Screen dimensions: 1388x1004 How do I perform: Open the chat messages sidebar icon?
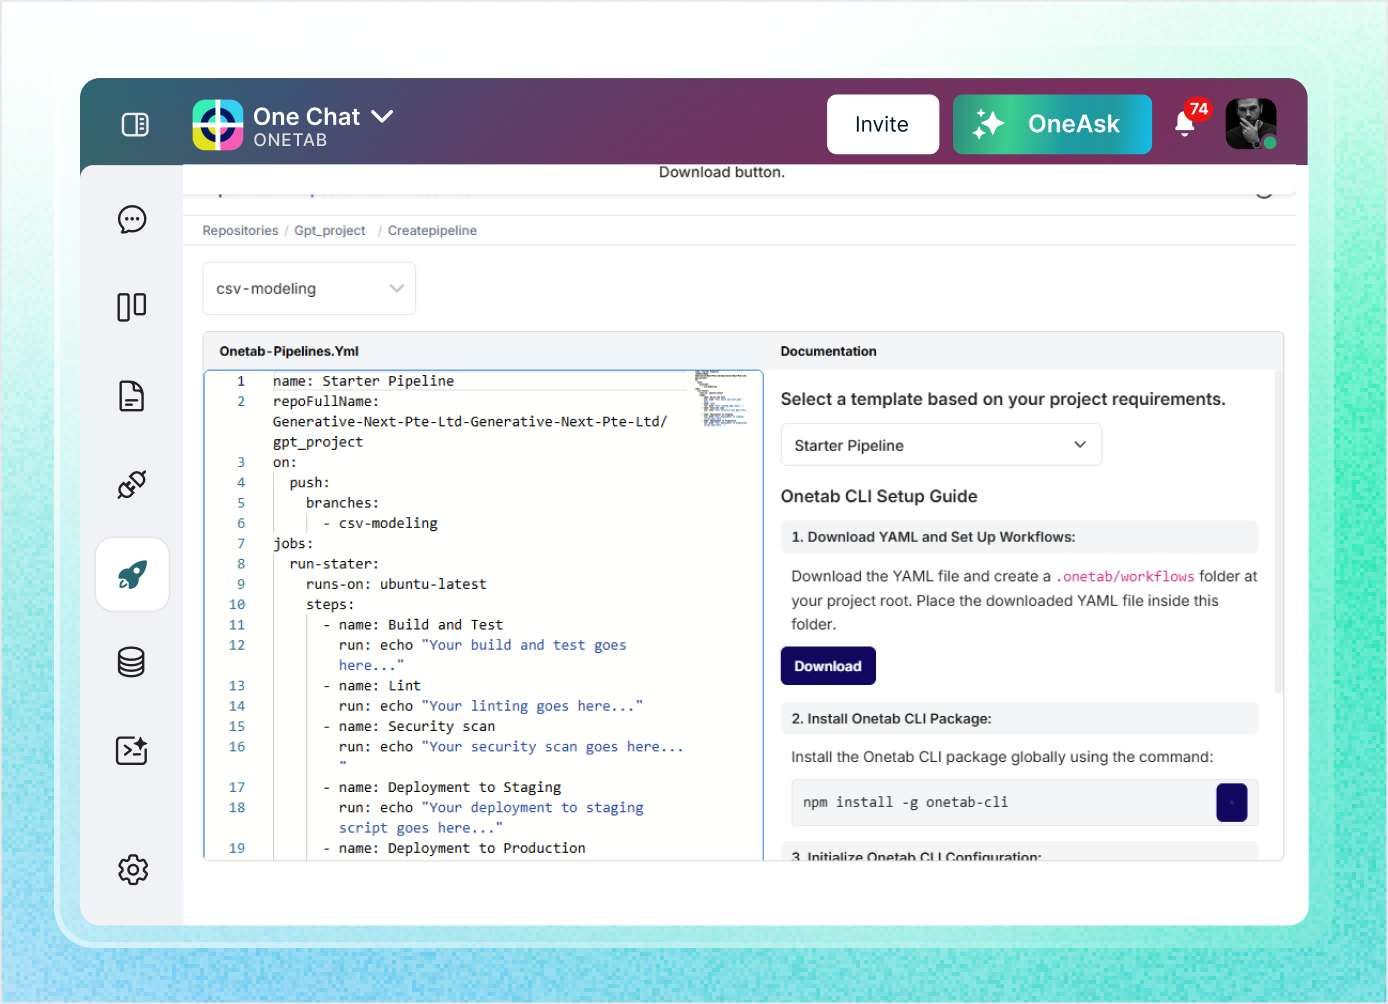click(132, 219)
